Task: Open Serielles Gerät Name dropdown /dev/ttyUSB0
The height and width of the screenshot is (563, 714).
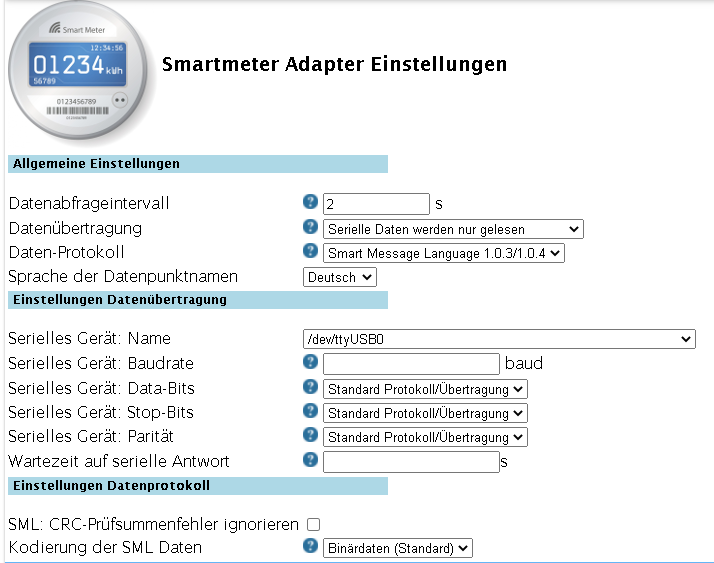Action: pyautogui.click(x=499, y=339)
